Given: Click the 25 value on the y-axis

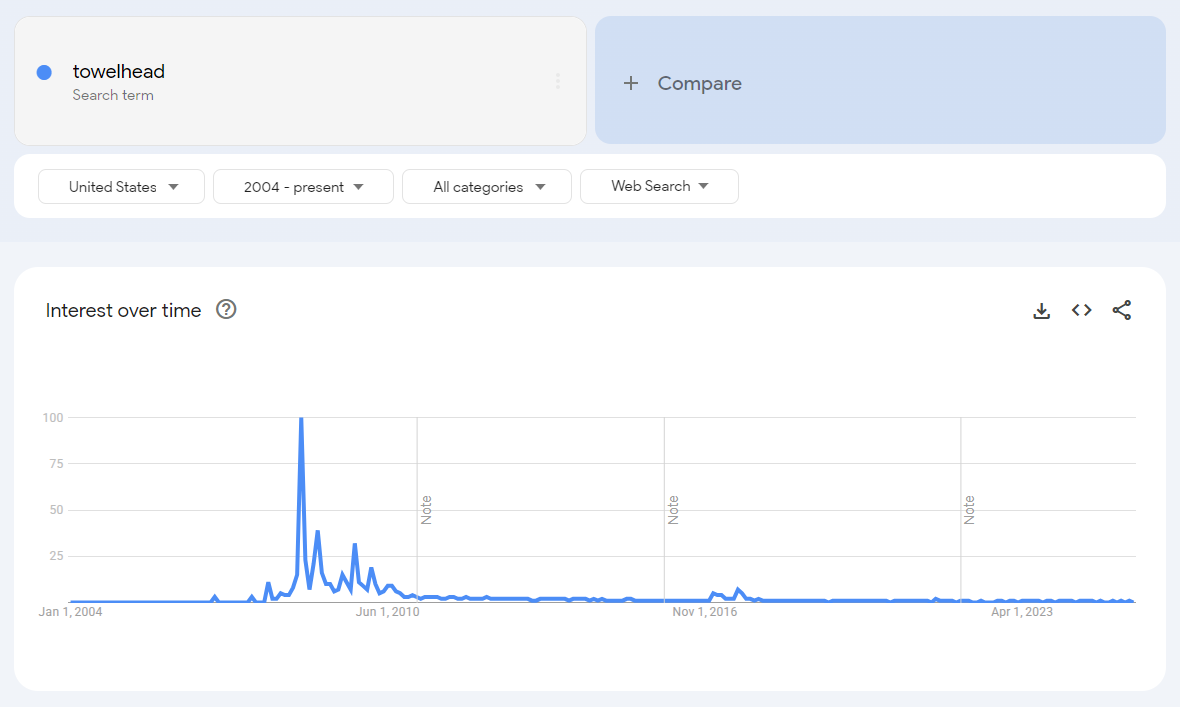Looking at the screenshot, I should coord(56,556).
